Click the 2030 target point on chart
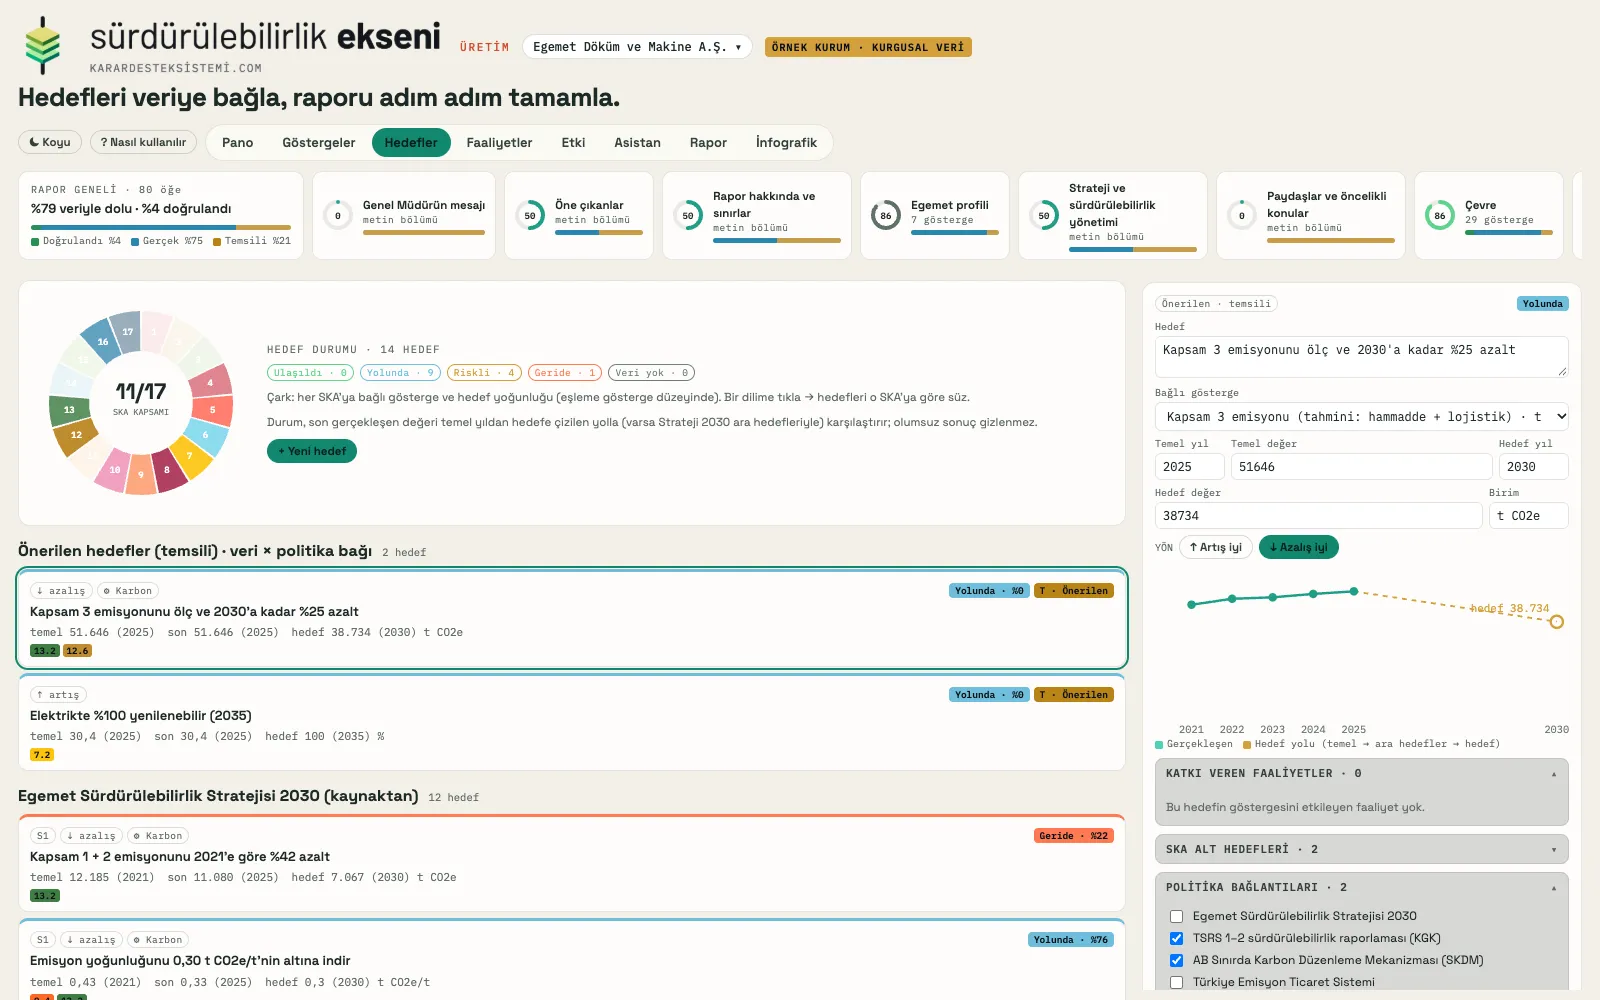Screen dimensions: 1600x1000 [1556, 622]
